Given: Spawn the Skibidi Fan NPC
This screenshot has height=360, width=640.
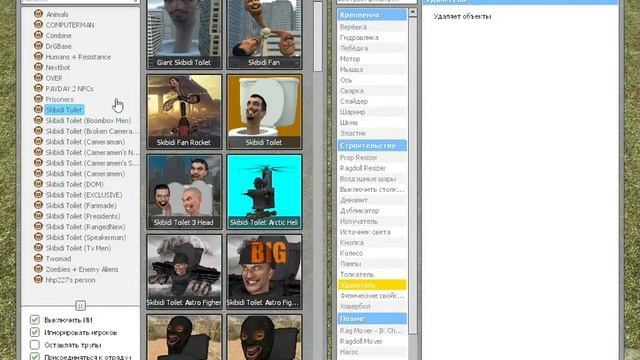Looking at the screenshot, I should point(264,34).
